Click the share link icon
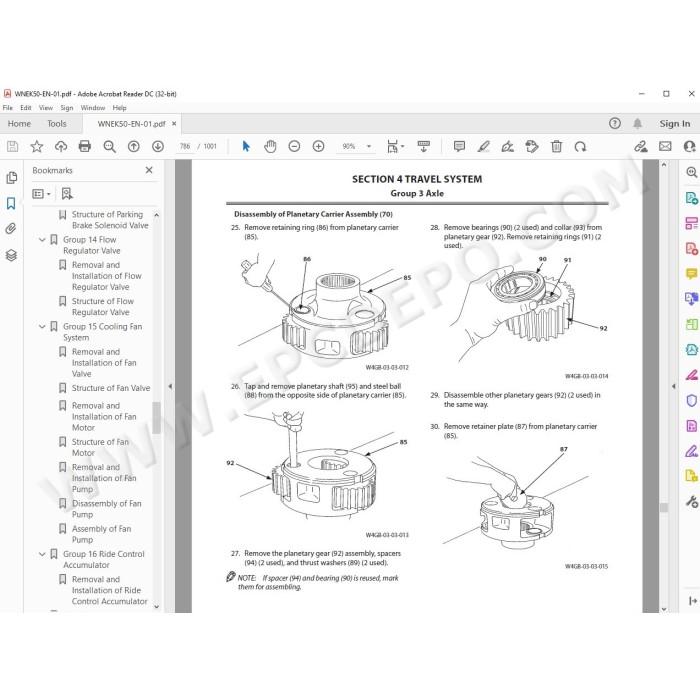 tap(641, 146)
